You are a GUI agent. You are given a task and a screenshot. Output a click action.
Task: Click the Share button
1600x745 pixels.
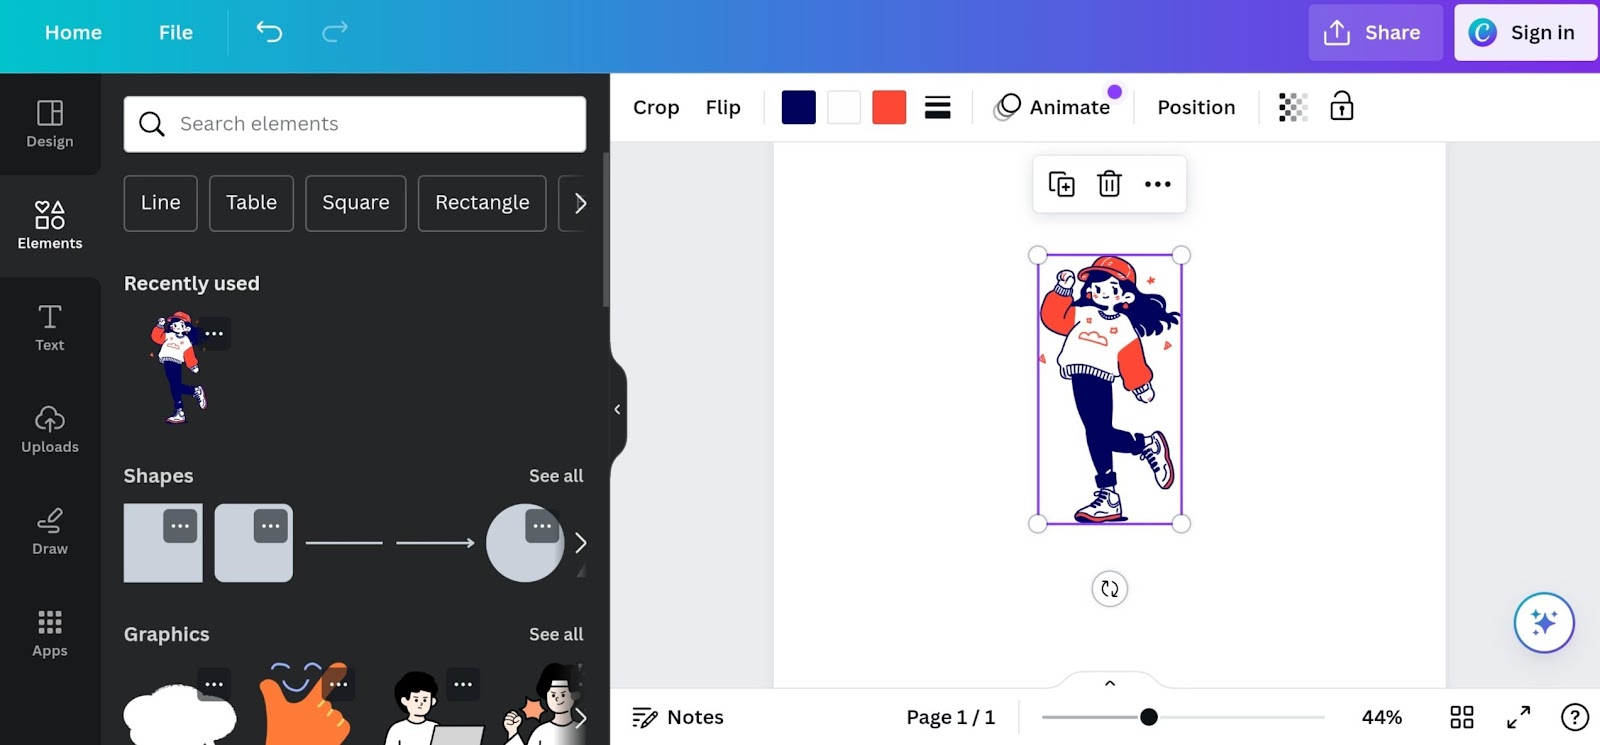pyautogui.click(x=1375, y=32)
